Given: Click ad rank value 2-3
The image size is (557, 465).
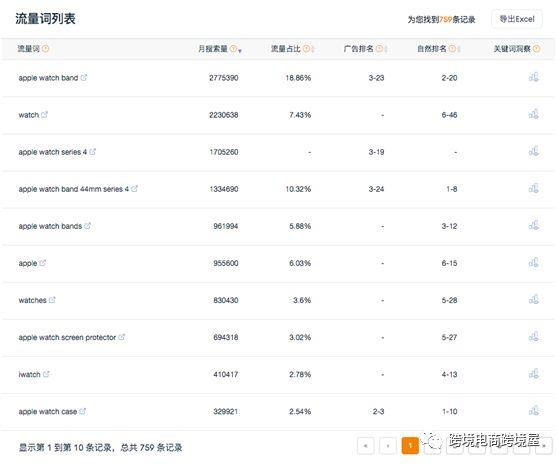Looking at the screenshot, I should tap(378, 411).
